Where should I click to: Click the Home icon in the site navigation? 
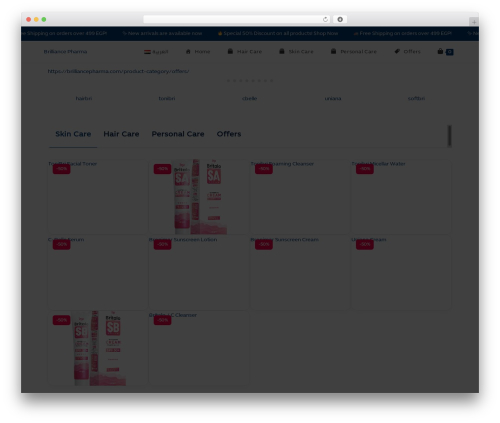(x=188, y=52)
